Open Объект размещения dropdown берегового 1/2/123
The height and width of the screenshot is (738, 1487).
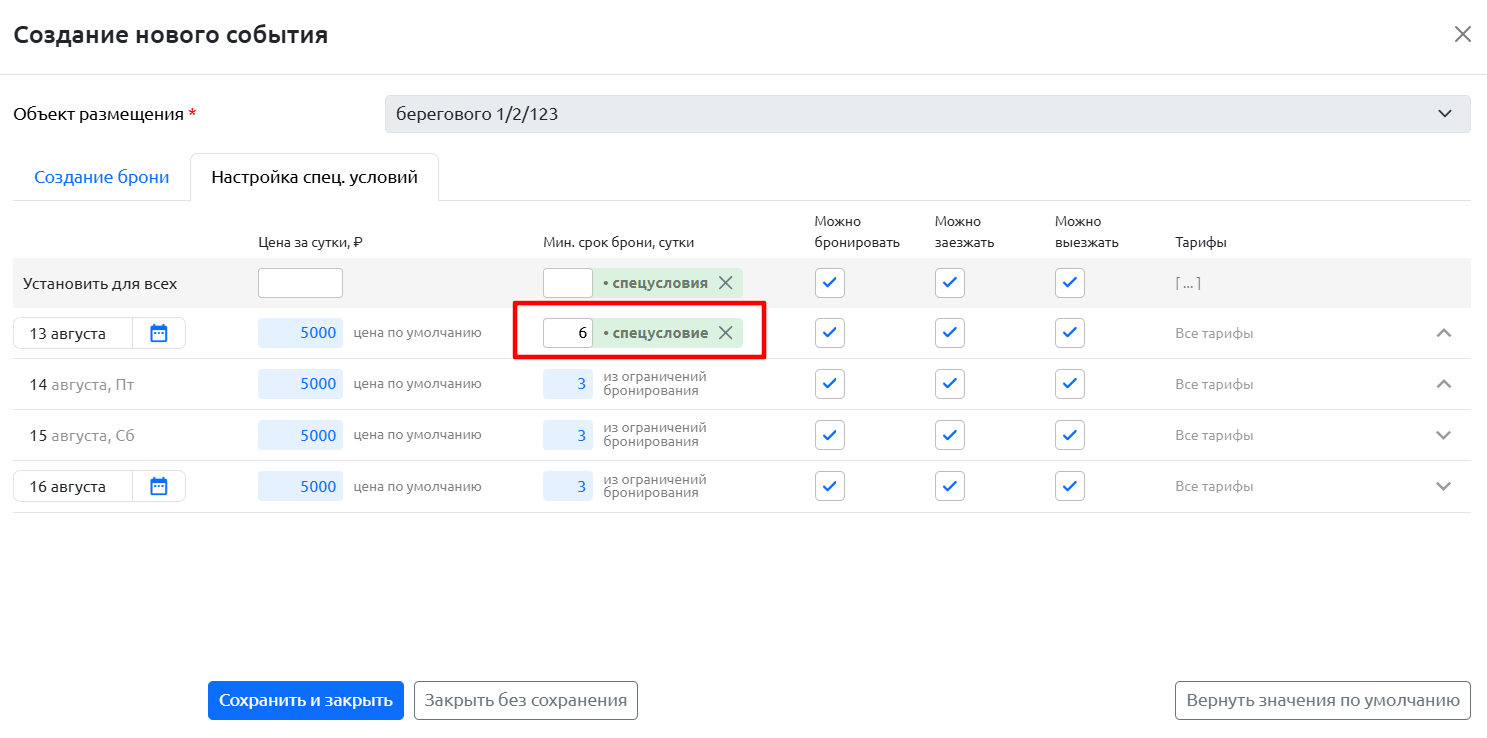[x=927, y=114]
